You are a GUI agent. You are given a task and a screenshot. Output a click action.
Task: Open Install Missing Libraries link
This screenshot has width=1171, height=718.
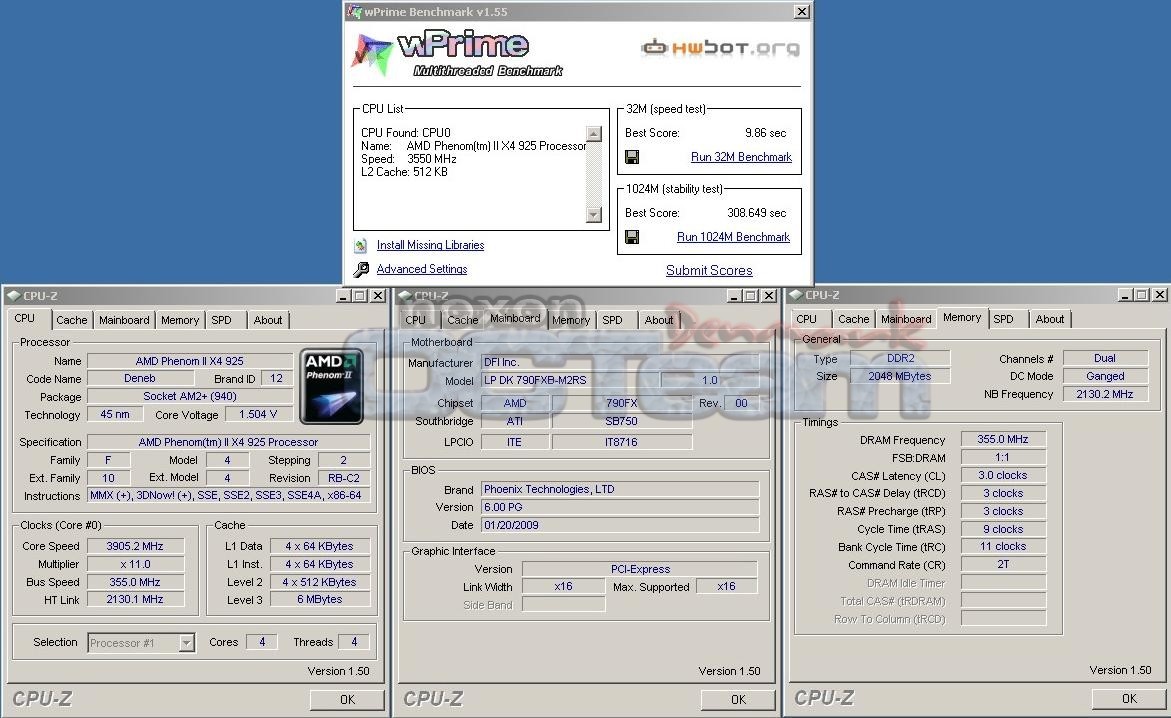pyautogui.click(x=430, y=245)
